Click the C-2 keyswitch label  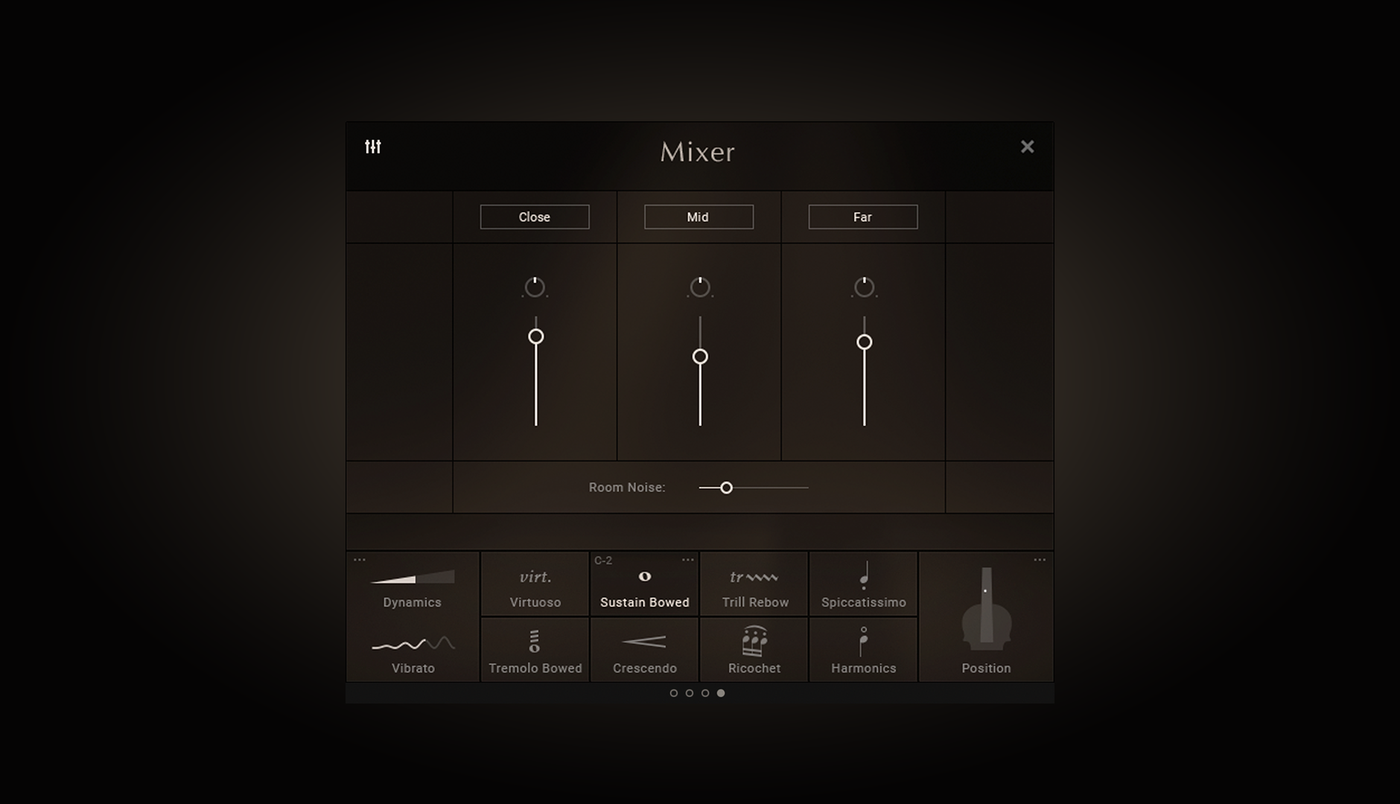point(603,561)
